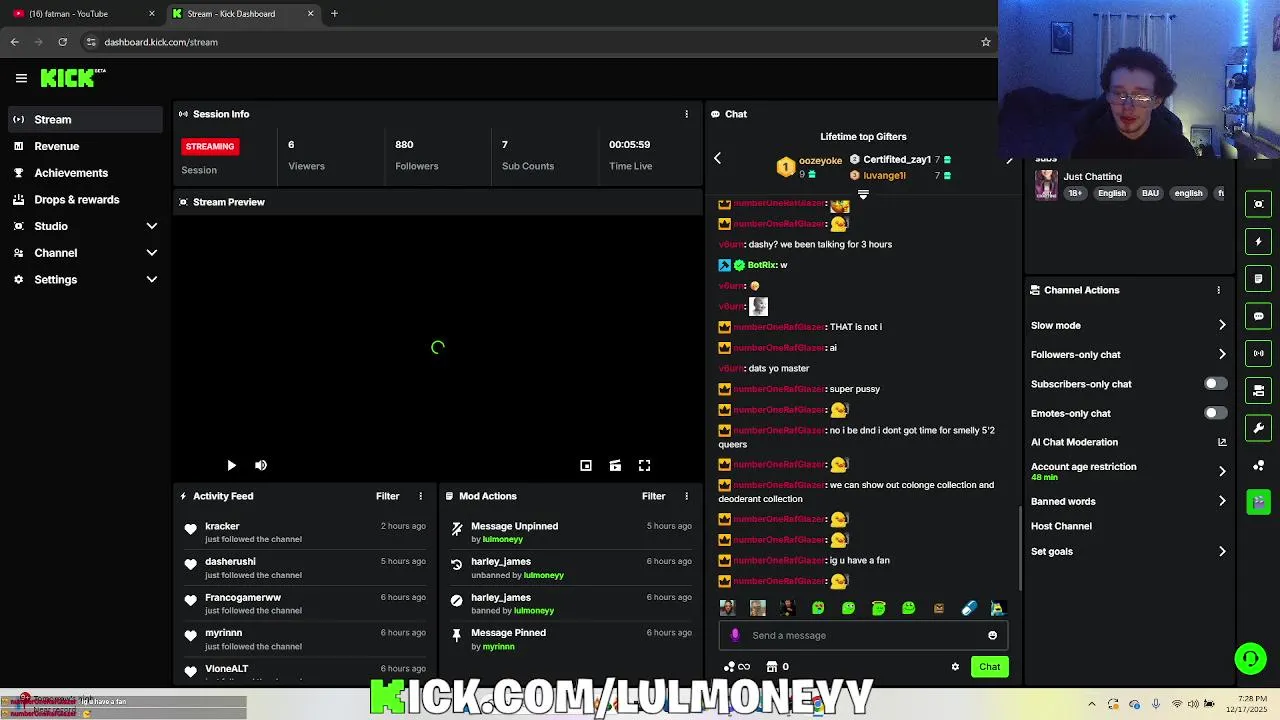1280x720 pixels.
Task: Click the lightning bolt quick action icon
Action: click(x=1259, y=241)
